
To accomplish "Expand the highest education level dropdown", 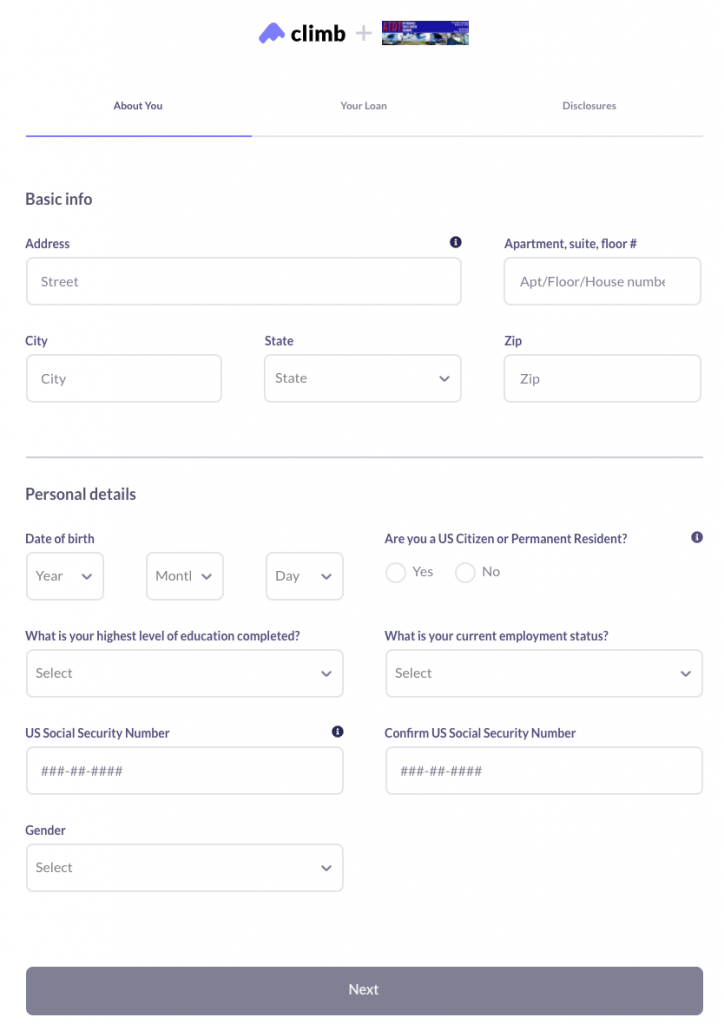I will pyautogui.click(x=184, y=674).
